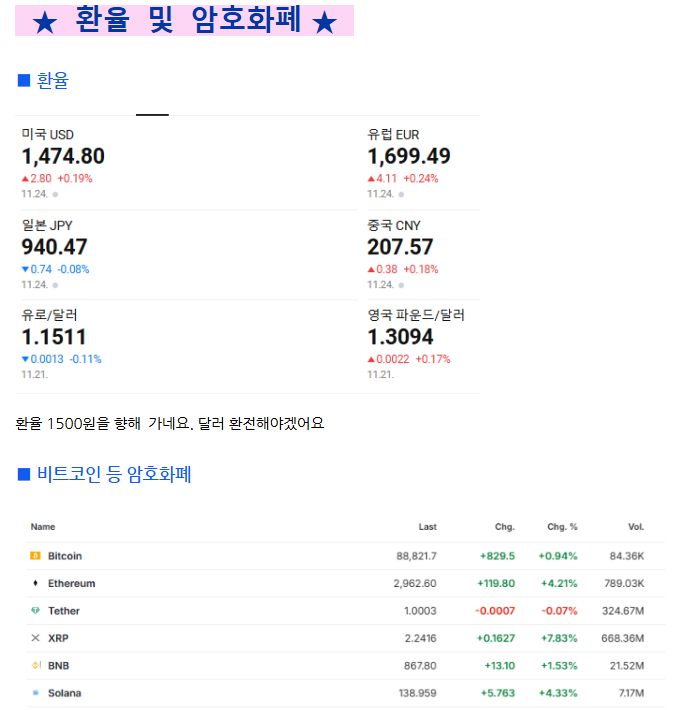The width and height of the screenshot is (679, 710).
Task: Click the XRP cross icon
Action: [x=35, y=638]
